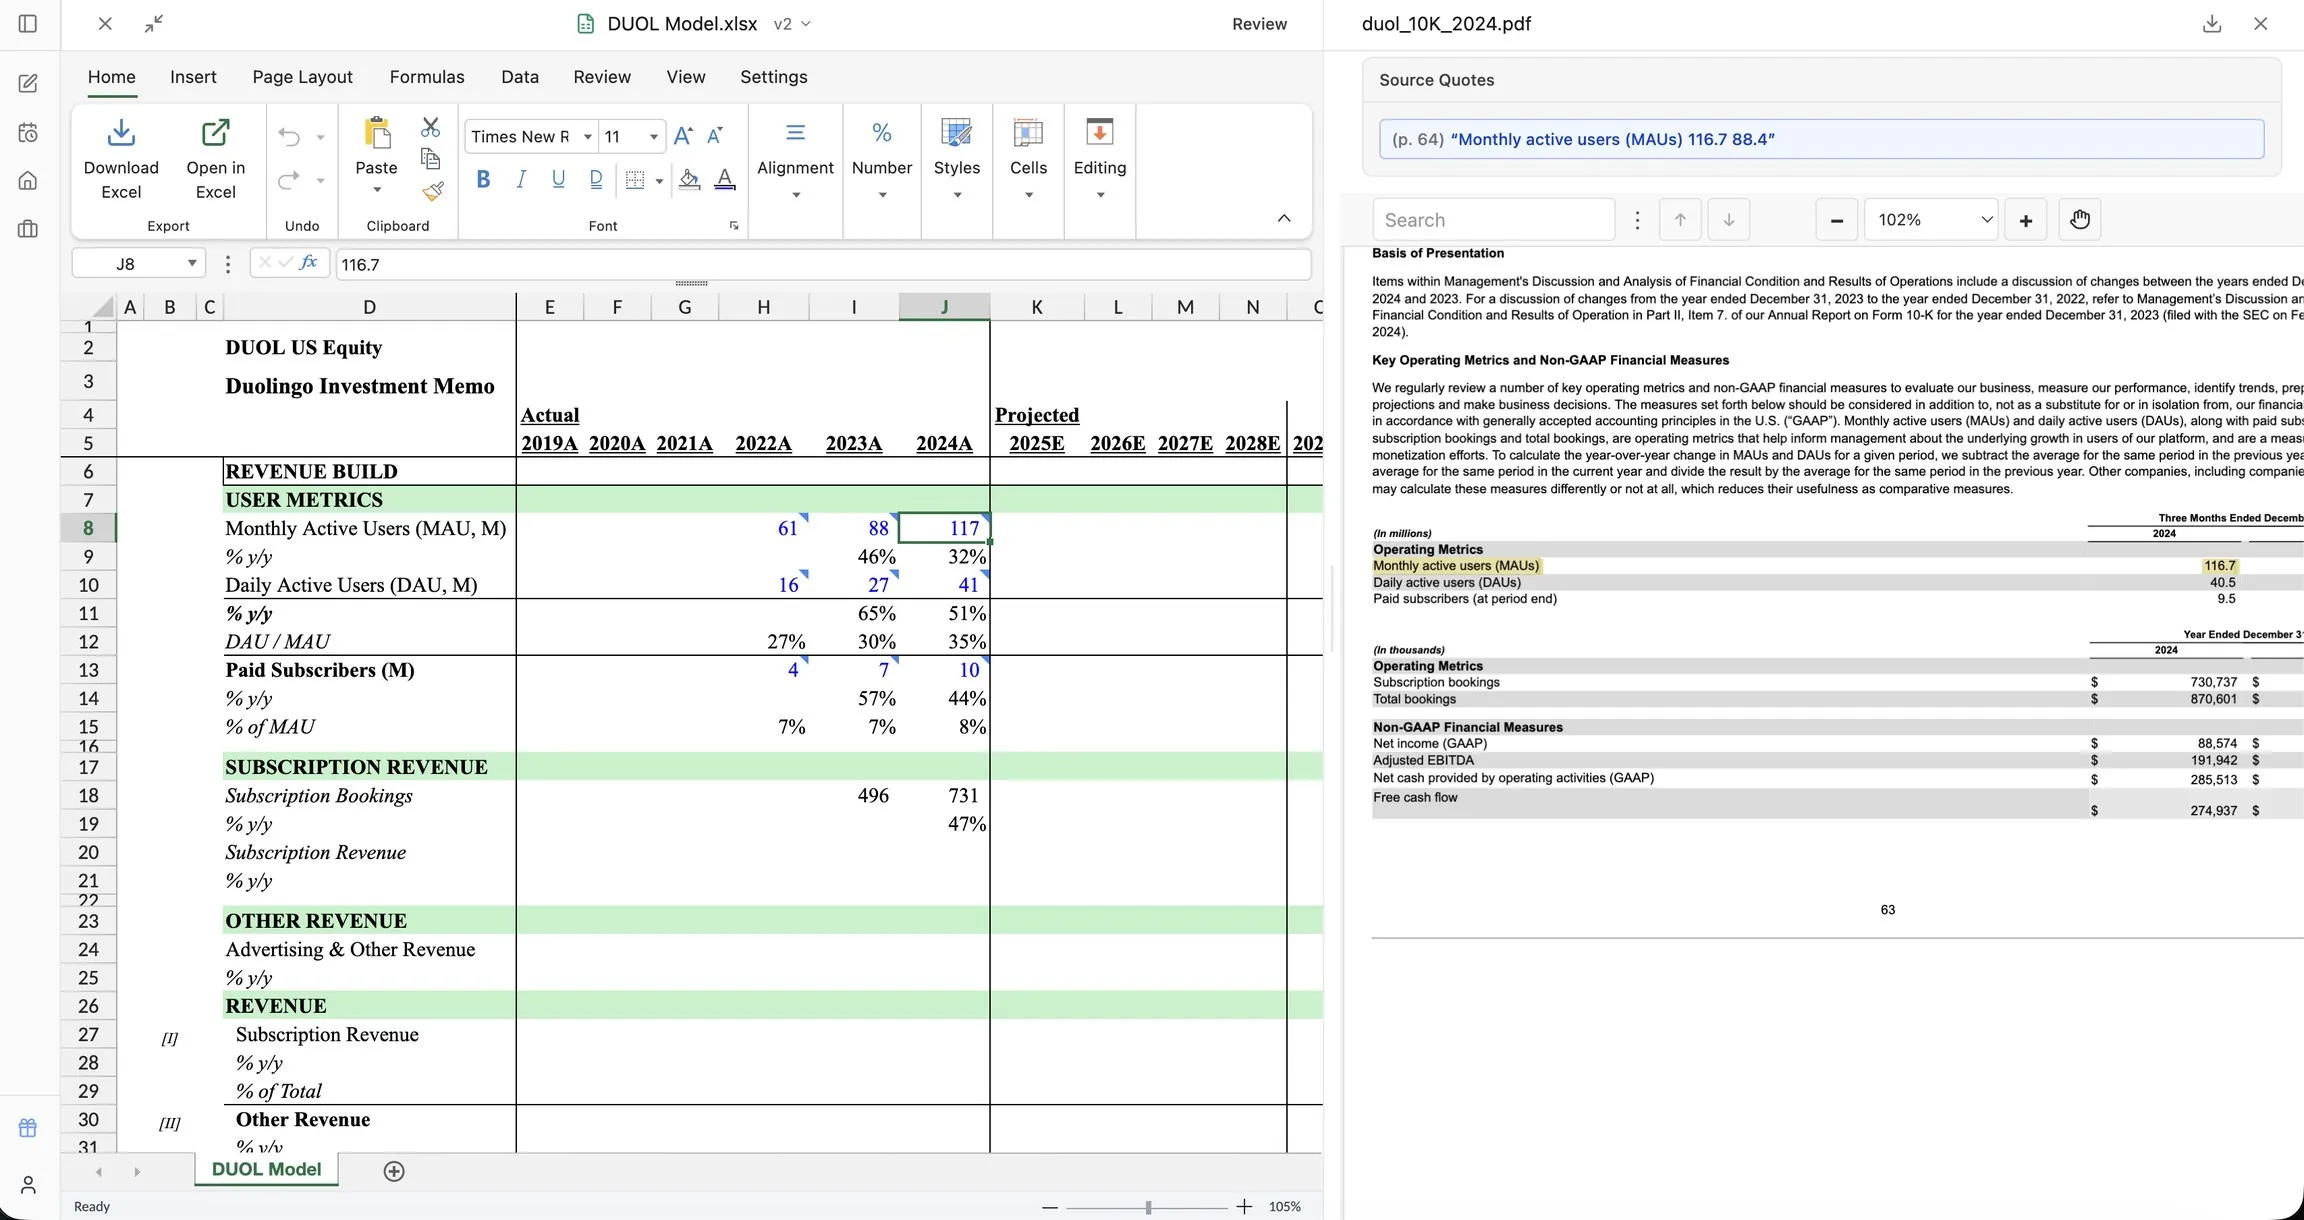Image resolution: width=2304 pixels, height=1220 pixels.
Task: Open the Font name dropdown
Action: (x=588, y=137)
